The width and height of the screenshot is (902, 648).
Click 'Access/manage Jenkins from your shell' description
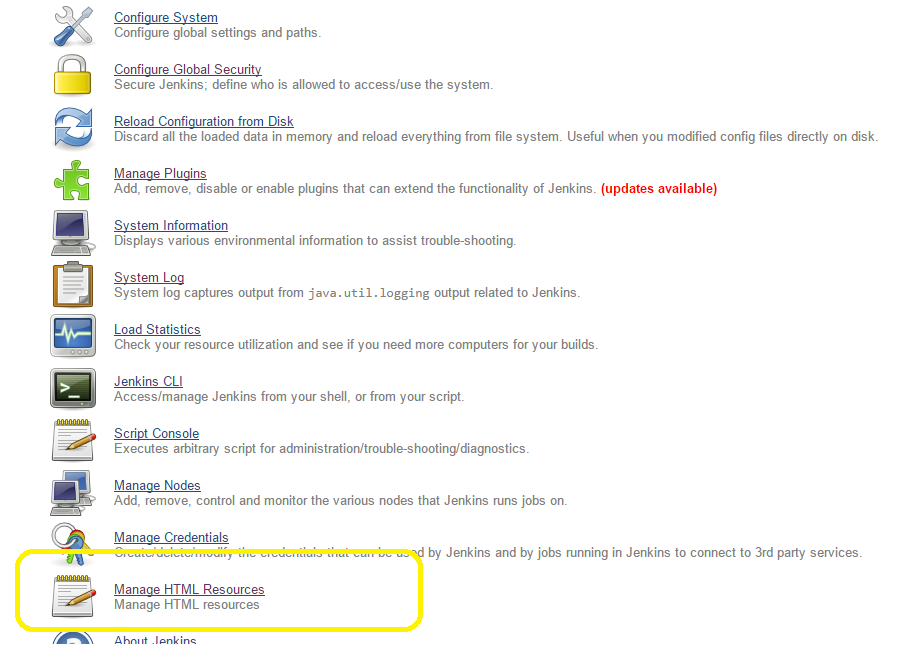(x=289, y=397)
